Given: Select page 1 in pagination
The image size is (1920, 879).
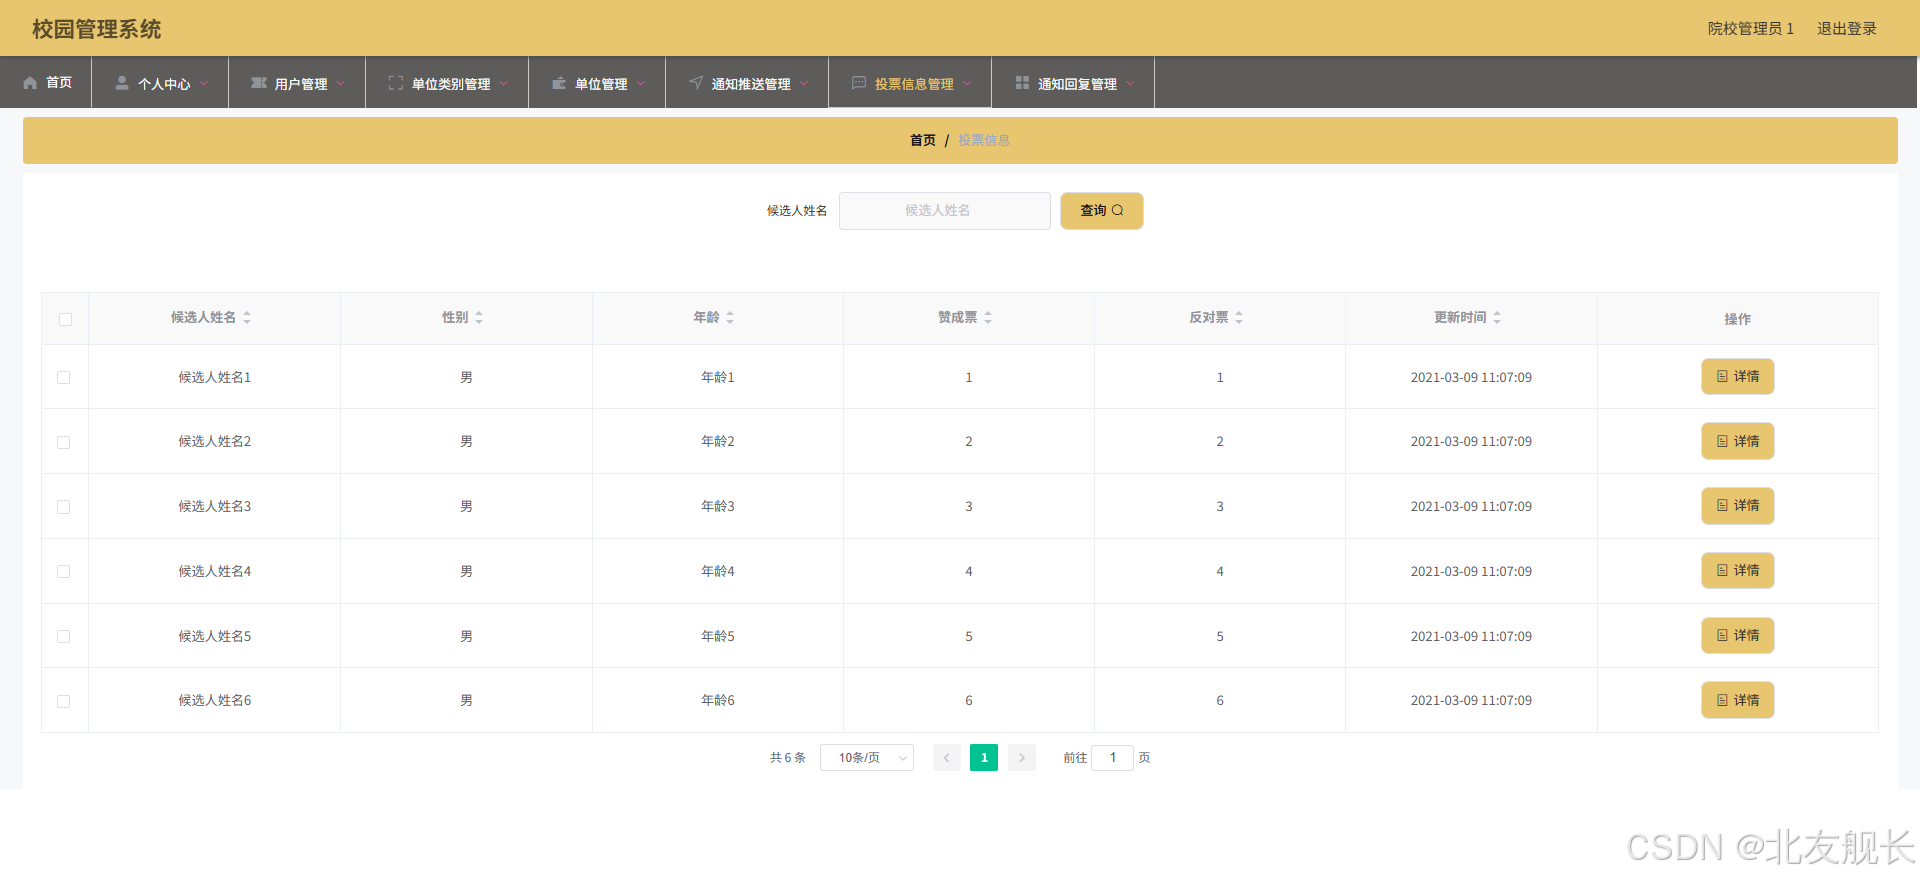Looking at the screenshot, I should pyautogui.click(x=984, y=758).
